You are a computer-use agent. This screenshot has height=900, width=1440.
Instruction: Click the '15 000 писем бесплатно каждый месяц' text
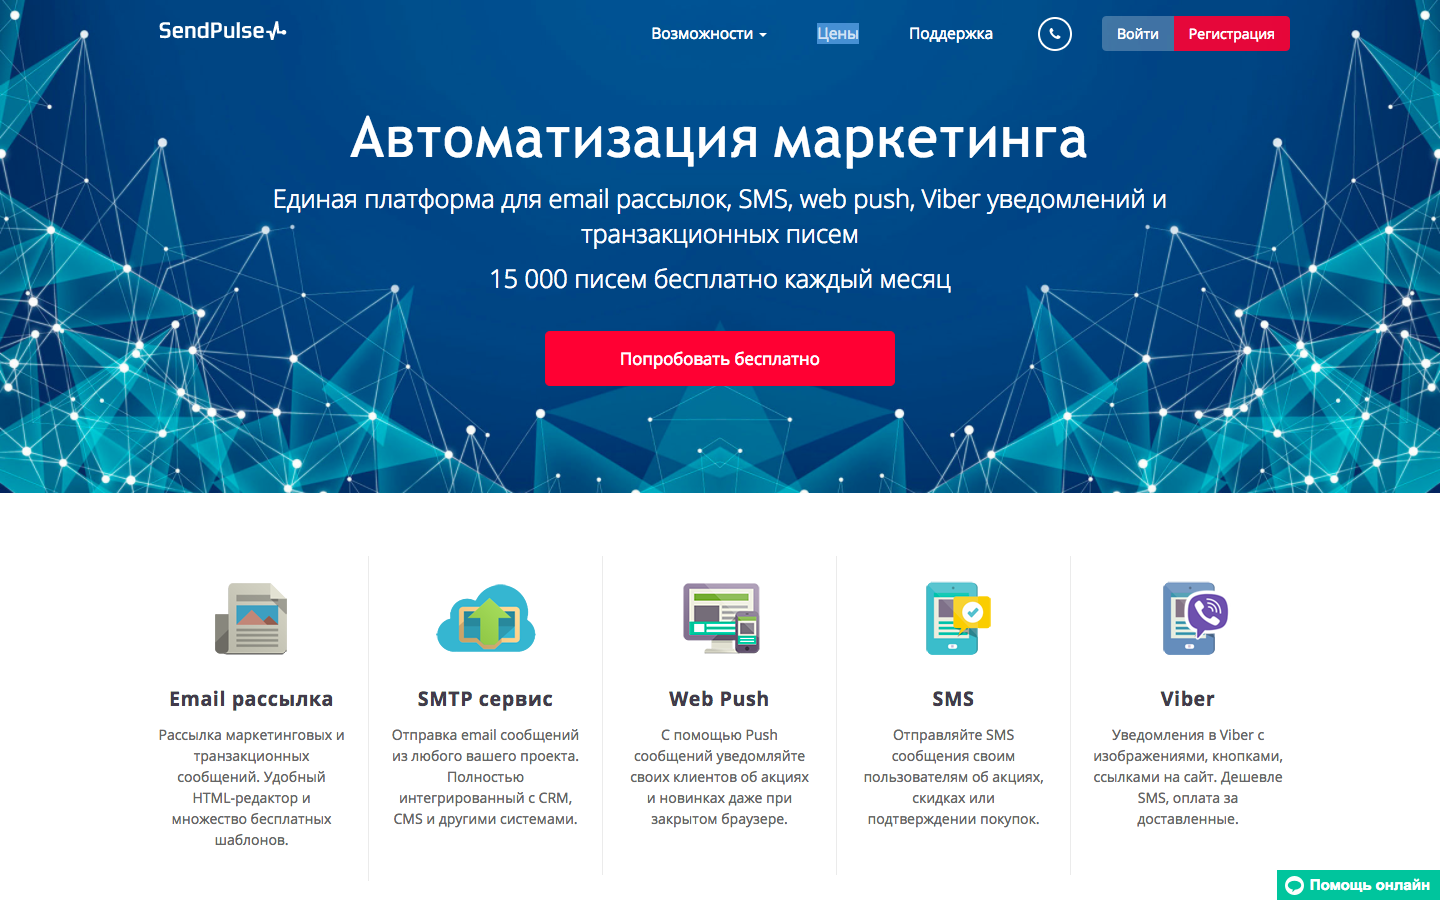coord(720,279)
